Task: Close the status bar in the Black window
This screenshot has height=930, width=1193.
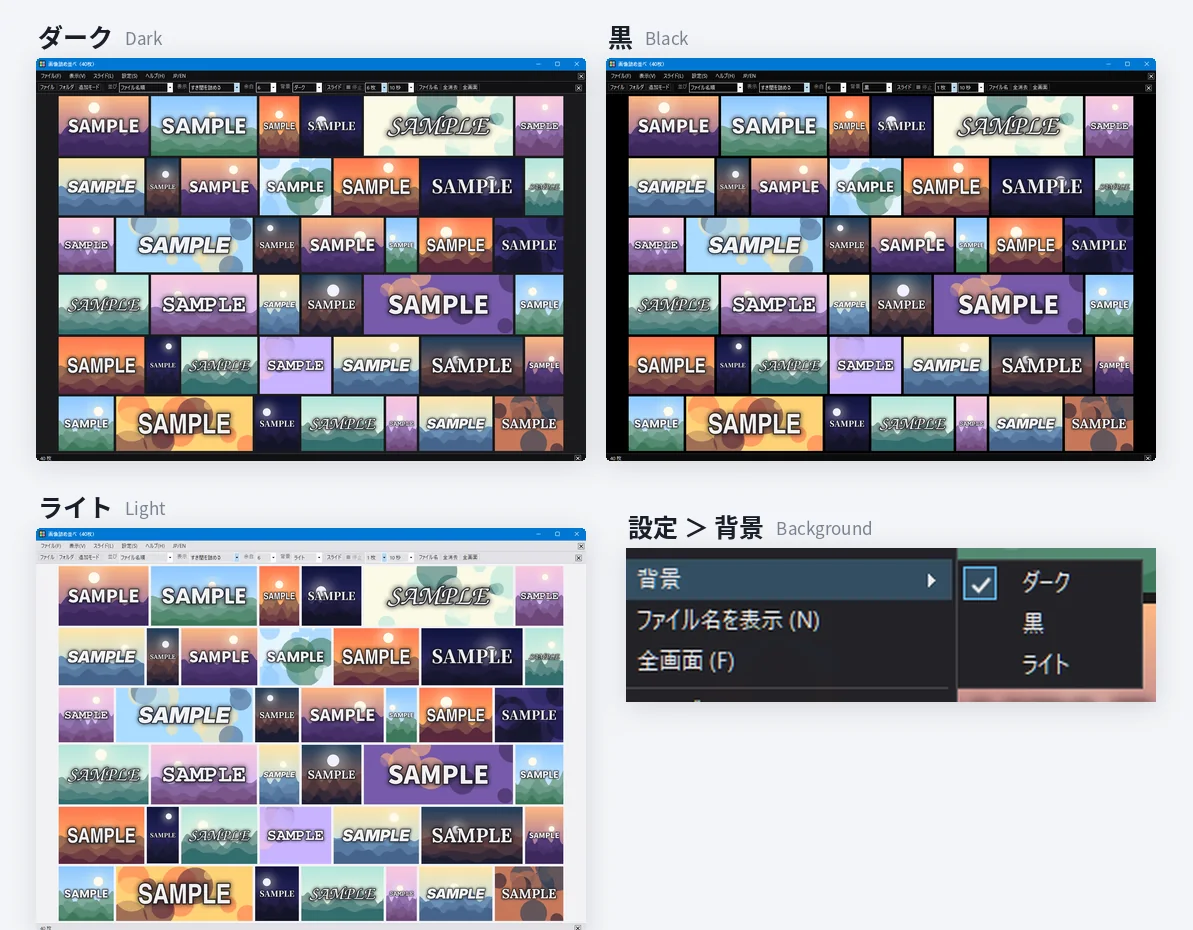Action: pos(1148,457)
